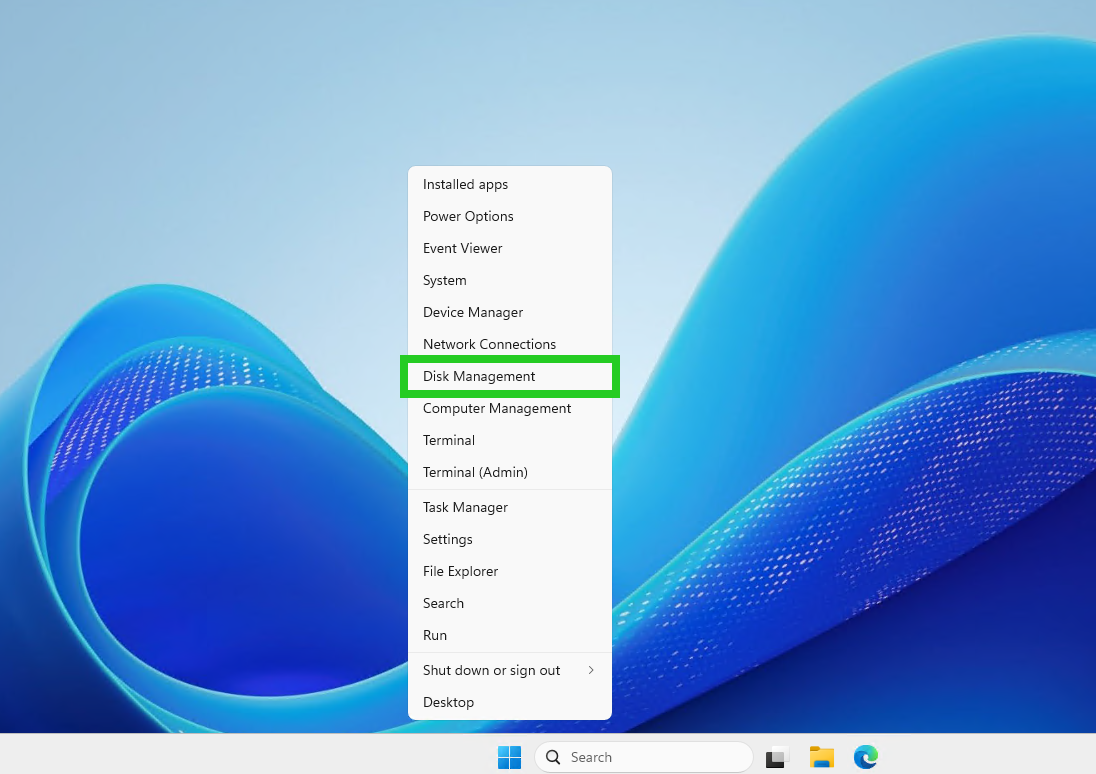The height and width of the screenshot is (774, 1096).
Task: Open Network Connections
Action: (489, 344)
